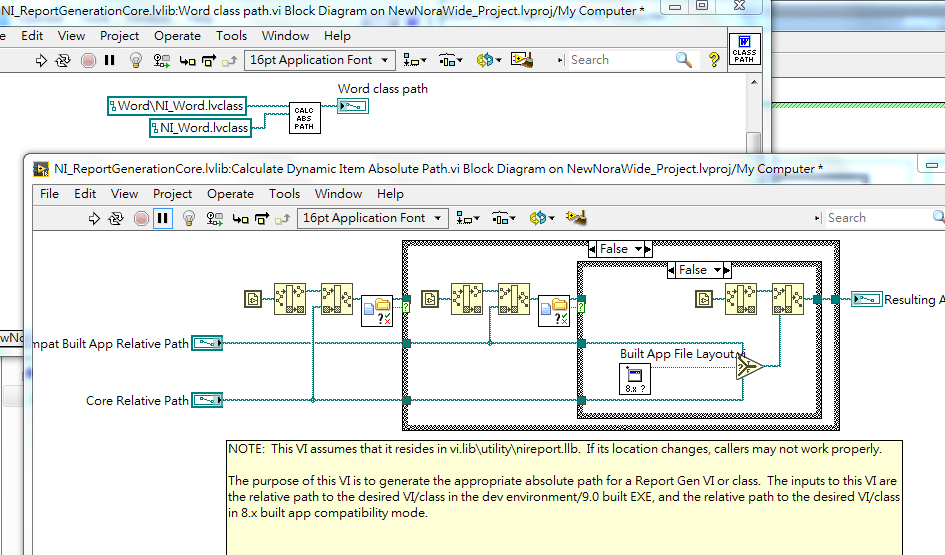Image resolution: width=945 pixels, height=555 pixels.
Task: Open Align Objects dropdown in Word class path window
Action: (415, 60)
